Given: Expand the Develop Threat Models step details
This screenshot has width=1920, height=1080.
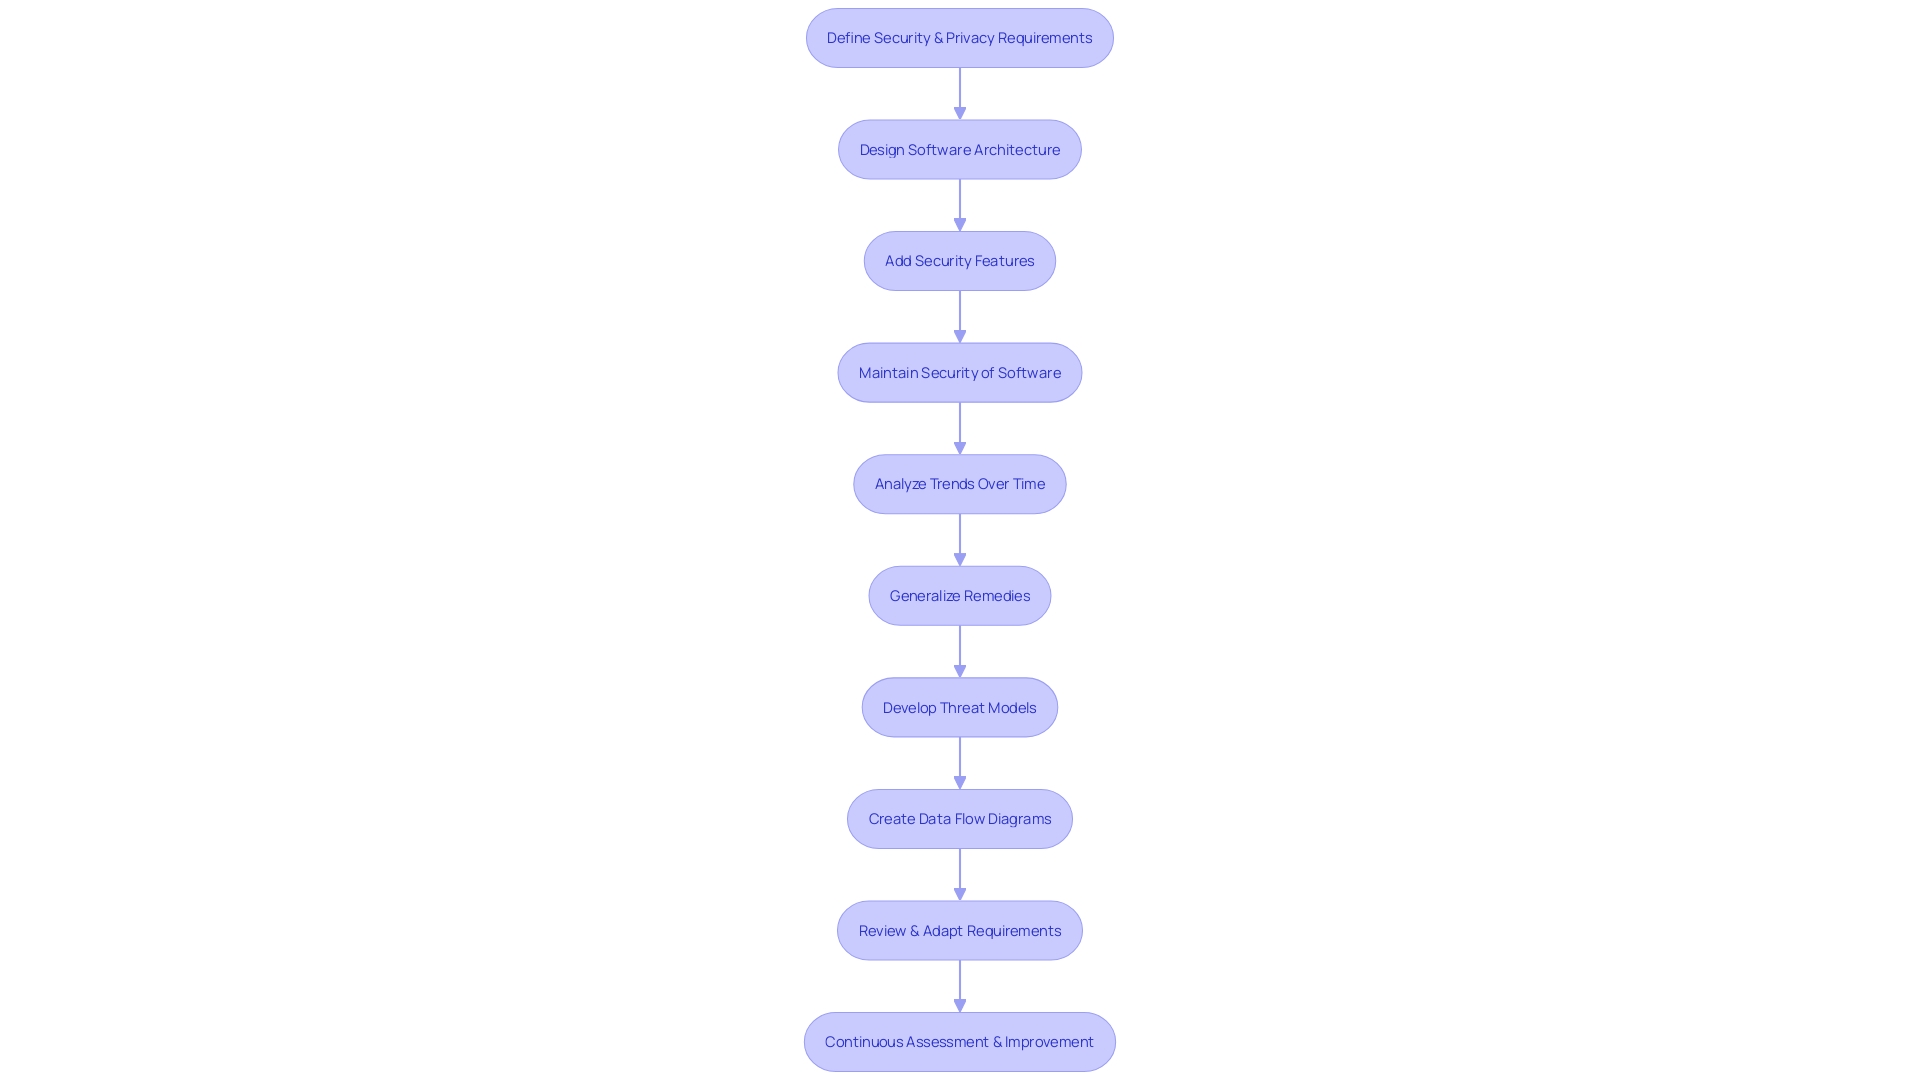Looking at the screenshot, I should coord(960,707).
